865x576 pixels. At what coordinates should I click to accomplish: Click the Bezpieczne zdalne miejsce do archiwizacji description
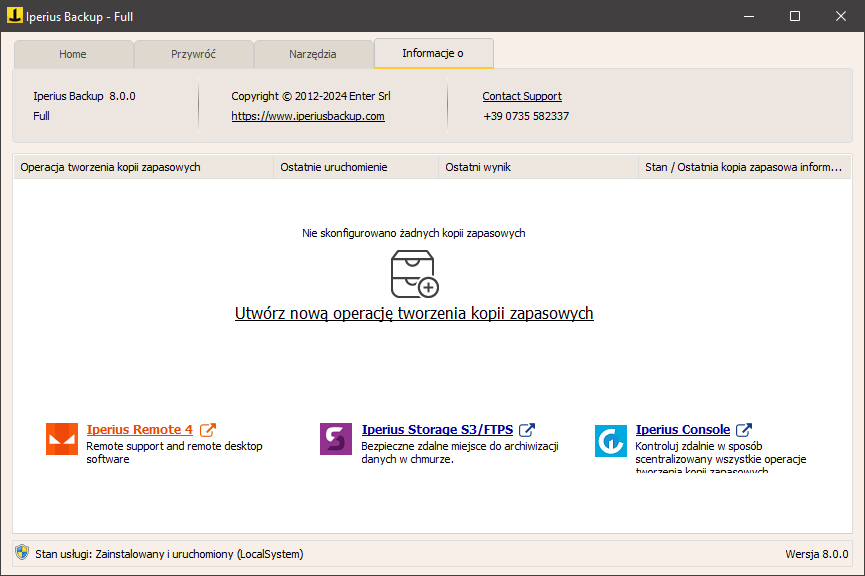460,452
